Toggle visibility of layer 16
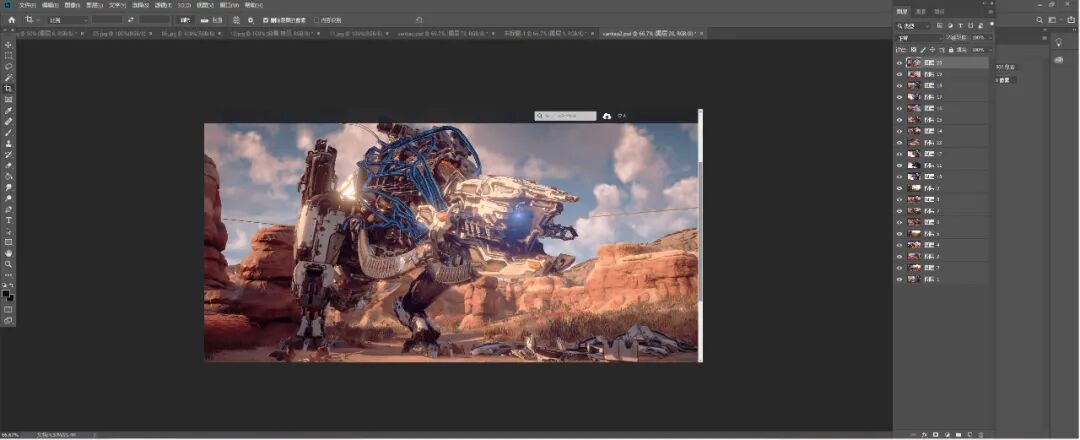 pyautogui.click(x=899, y=108)
